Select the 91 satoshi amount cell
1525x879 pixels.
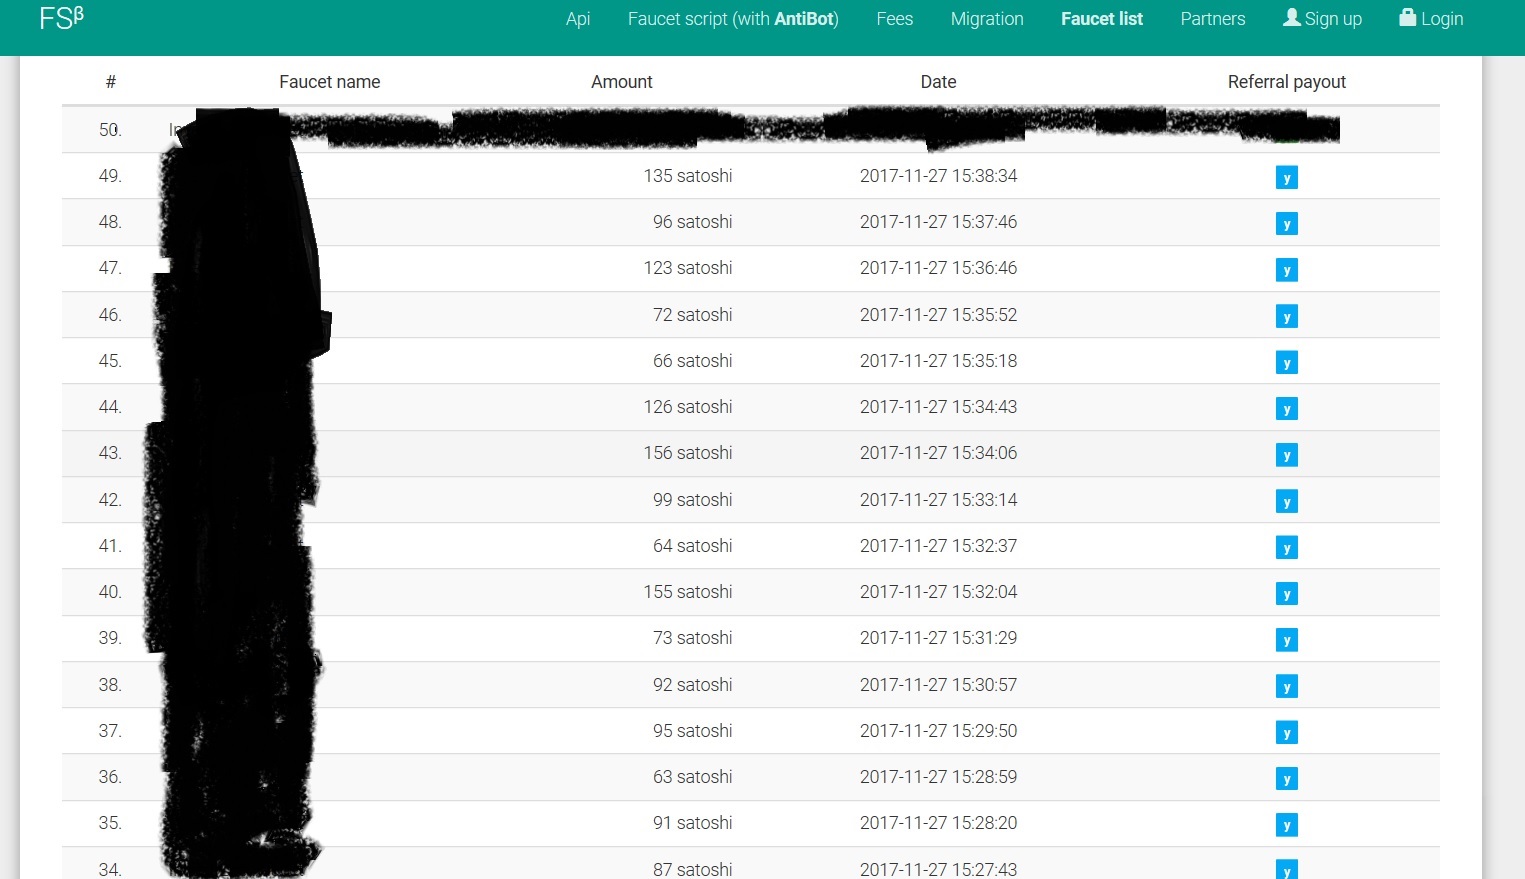(x=693, y=823)
